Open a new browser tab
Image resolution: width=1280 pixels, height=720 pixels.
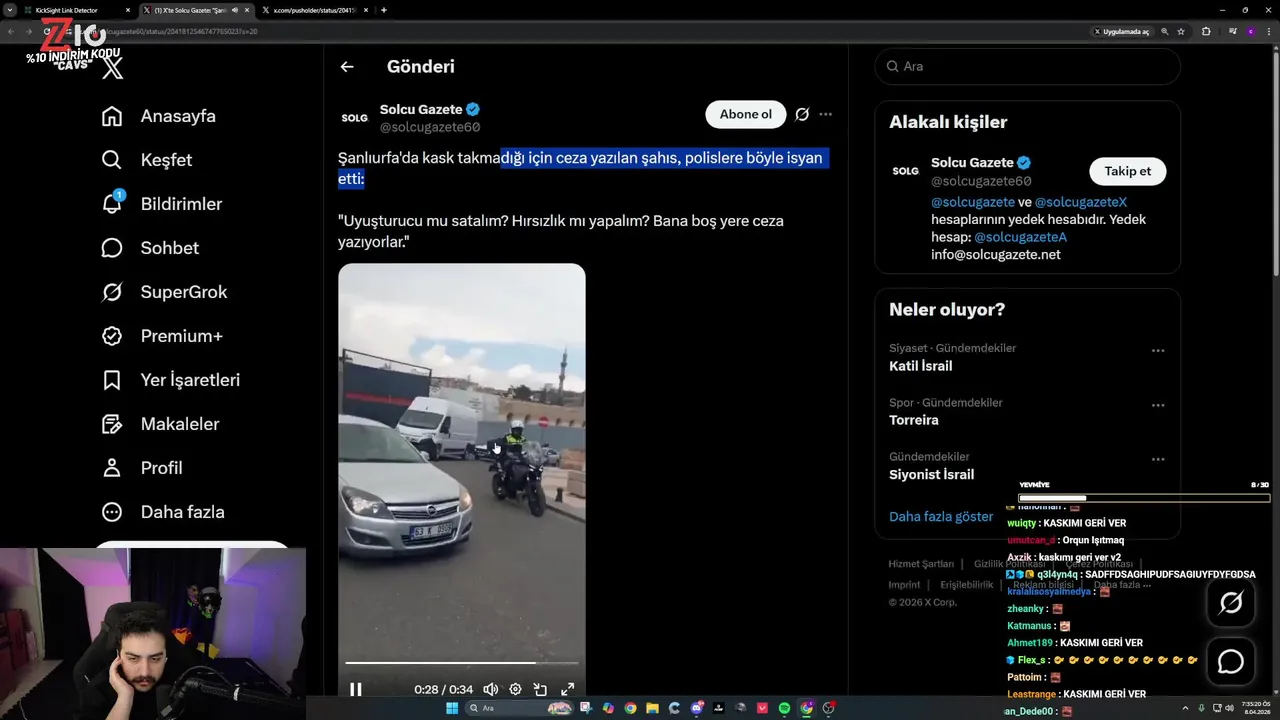(384, 10)
